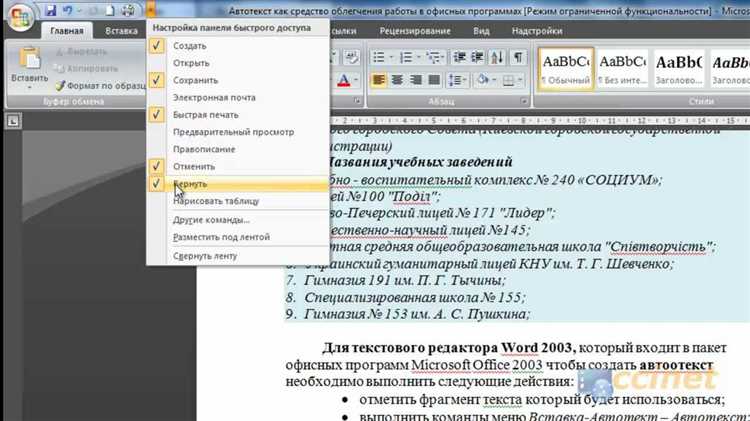The image size is (750, 421).
Task: Apply shading with paint bucket button
Action: (483, 80)
